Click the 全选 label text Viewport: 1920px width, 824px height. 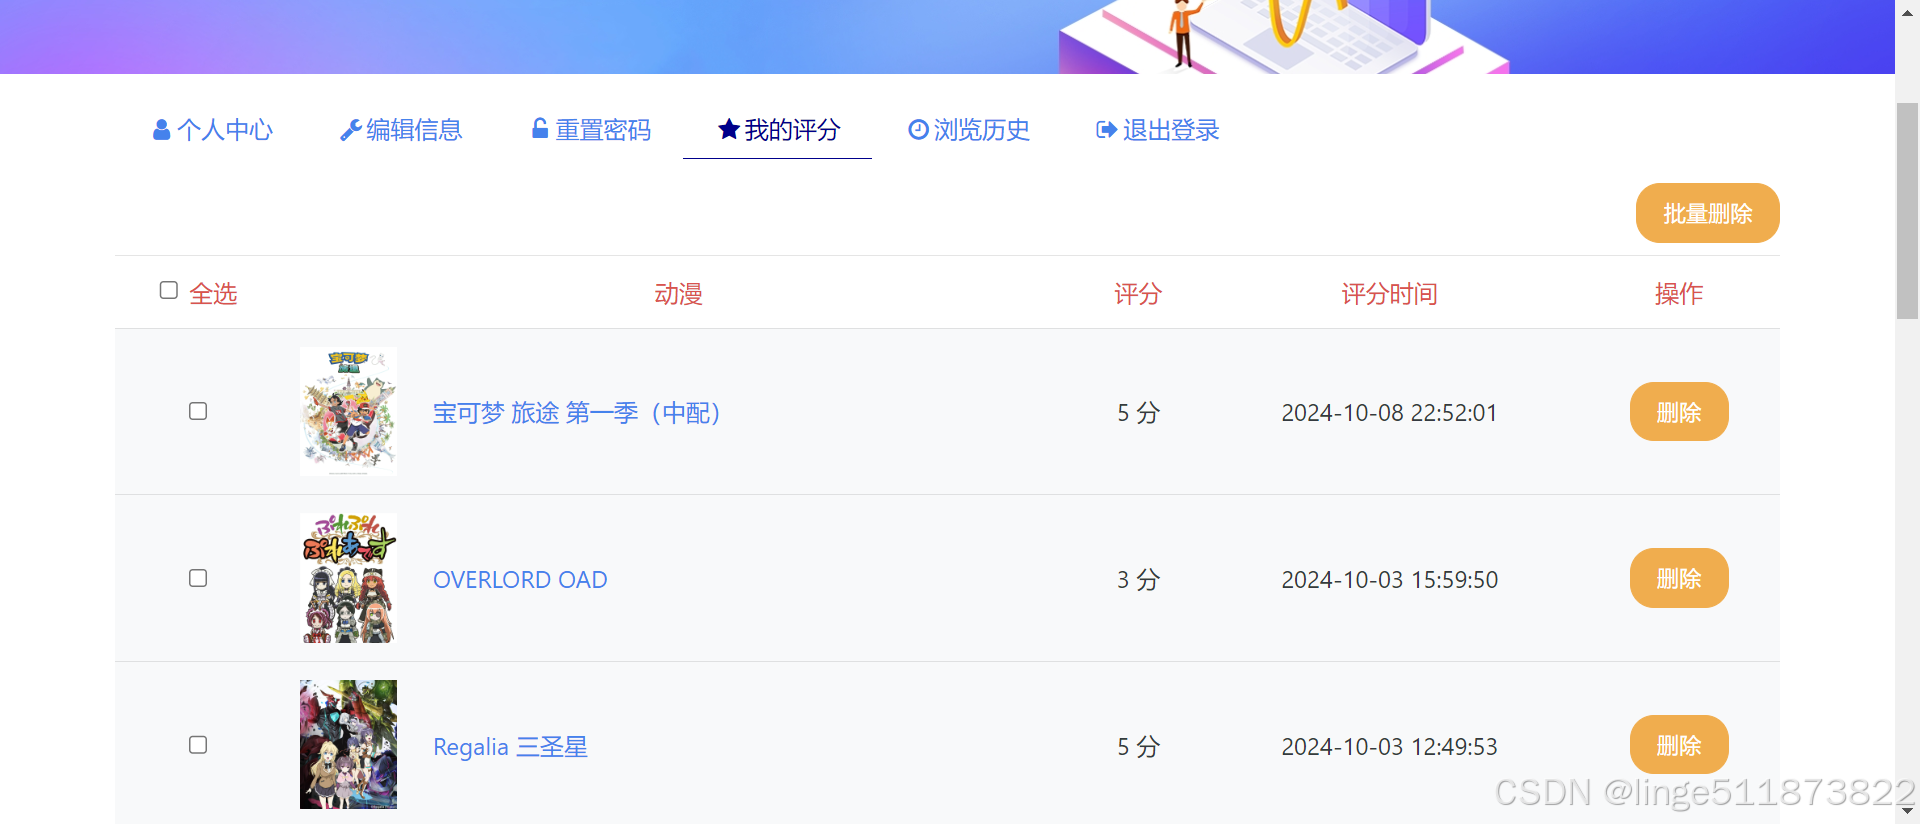(213, 294)
